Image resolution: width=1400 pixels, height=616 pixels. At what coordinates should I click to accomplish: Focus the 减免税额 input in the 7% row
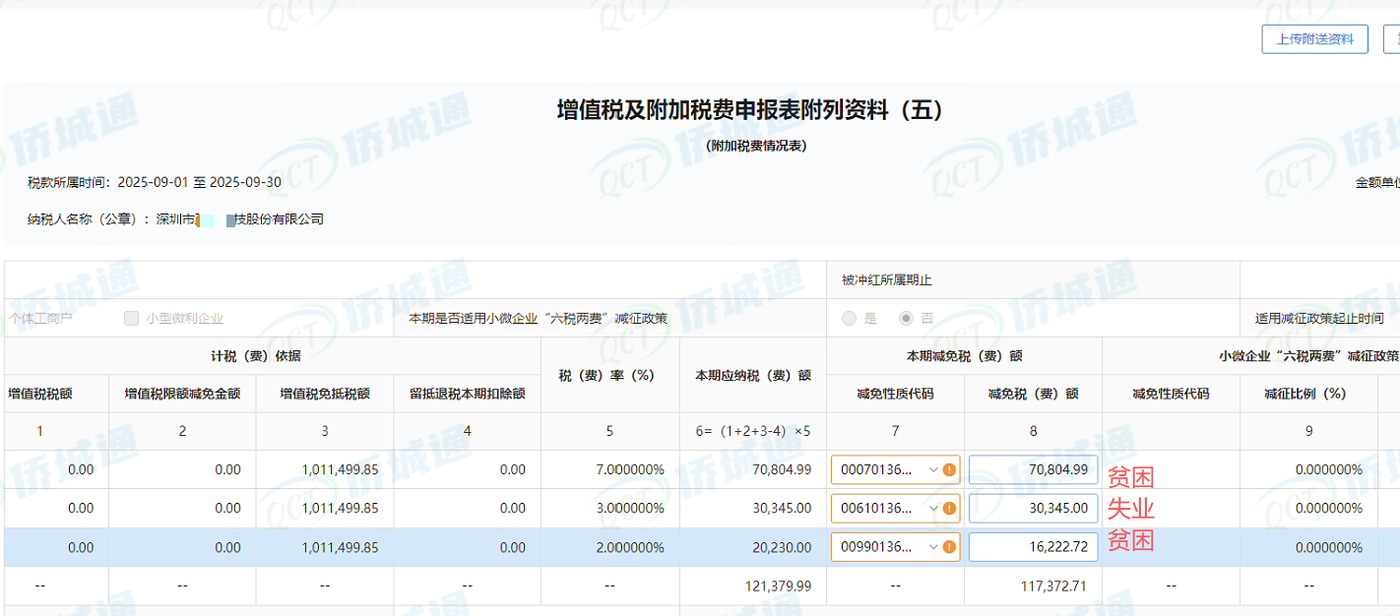tap(1033, 470)
